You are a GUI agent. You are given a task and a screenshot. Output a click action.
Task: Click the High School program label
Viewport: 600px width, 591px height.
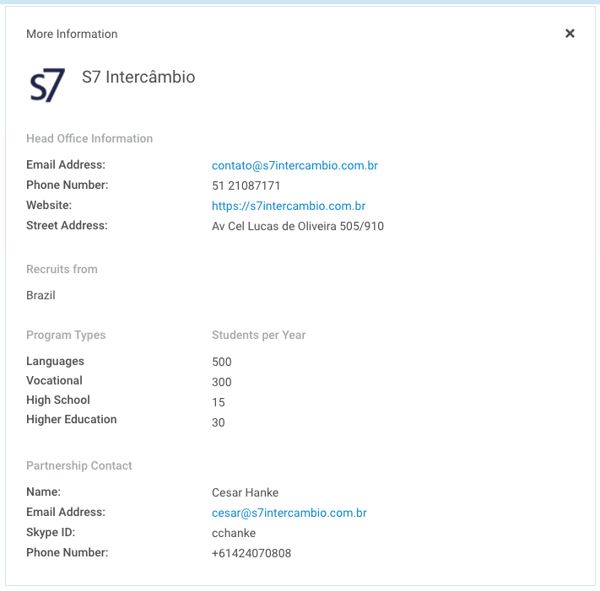click(58, 400)
